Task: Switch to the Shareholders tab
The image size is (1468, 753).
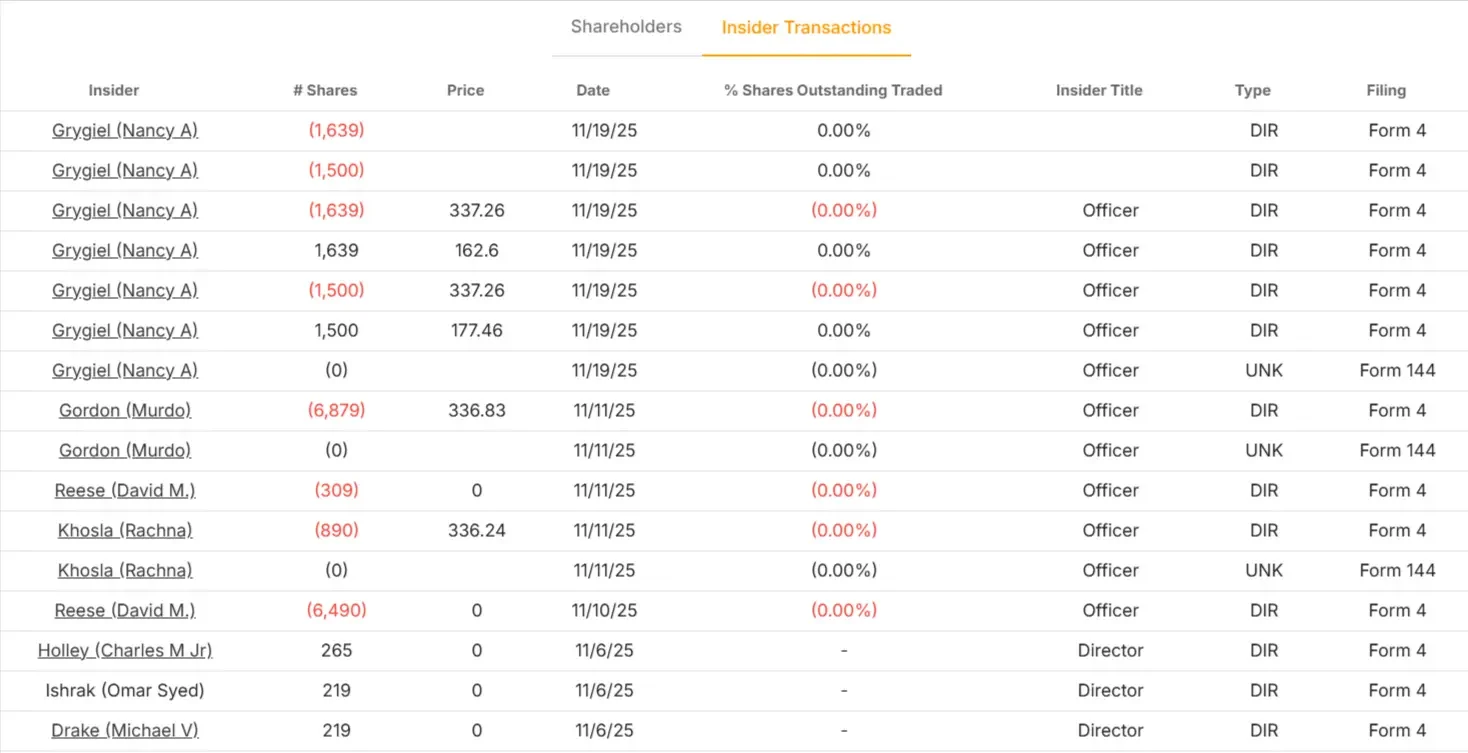Action: click(x=626, y=27)
